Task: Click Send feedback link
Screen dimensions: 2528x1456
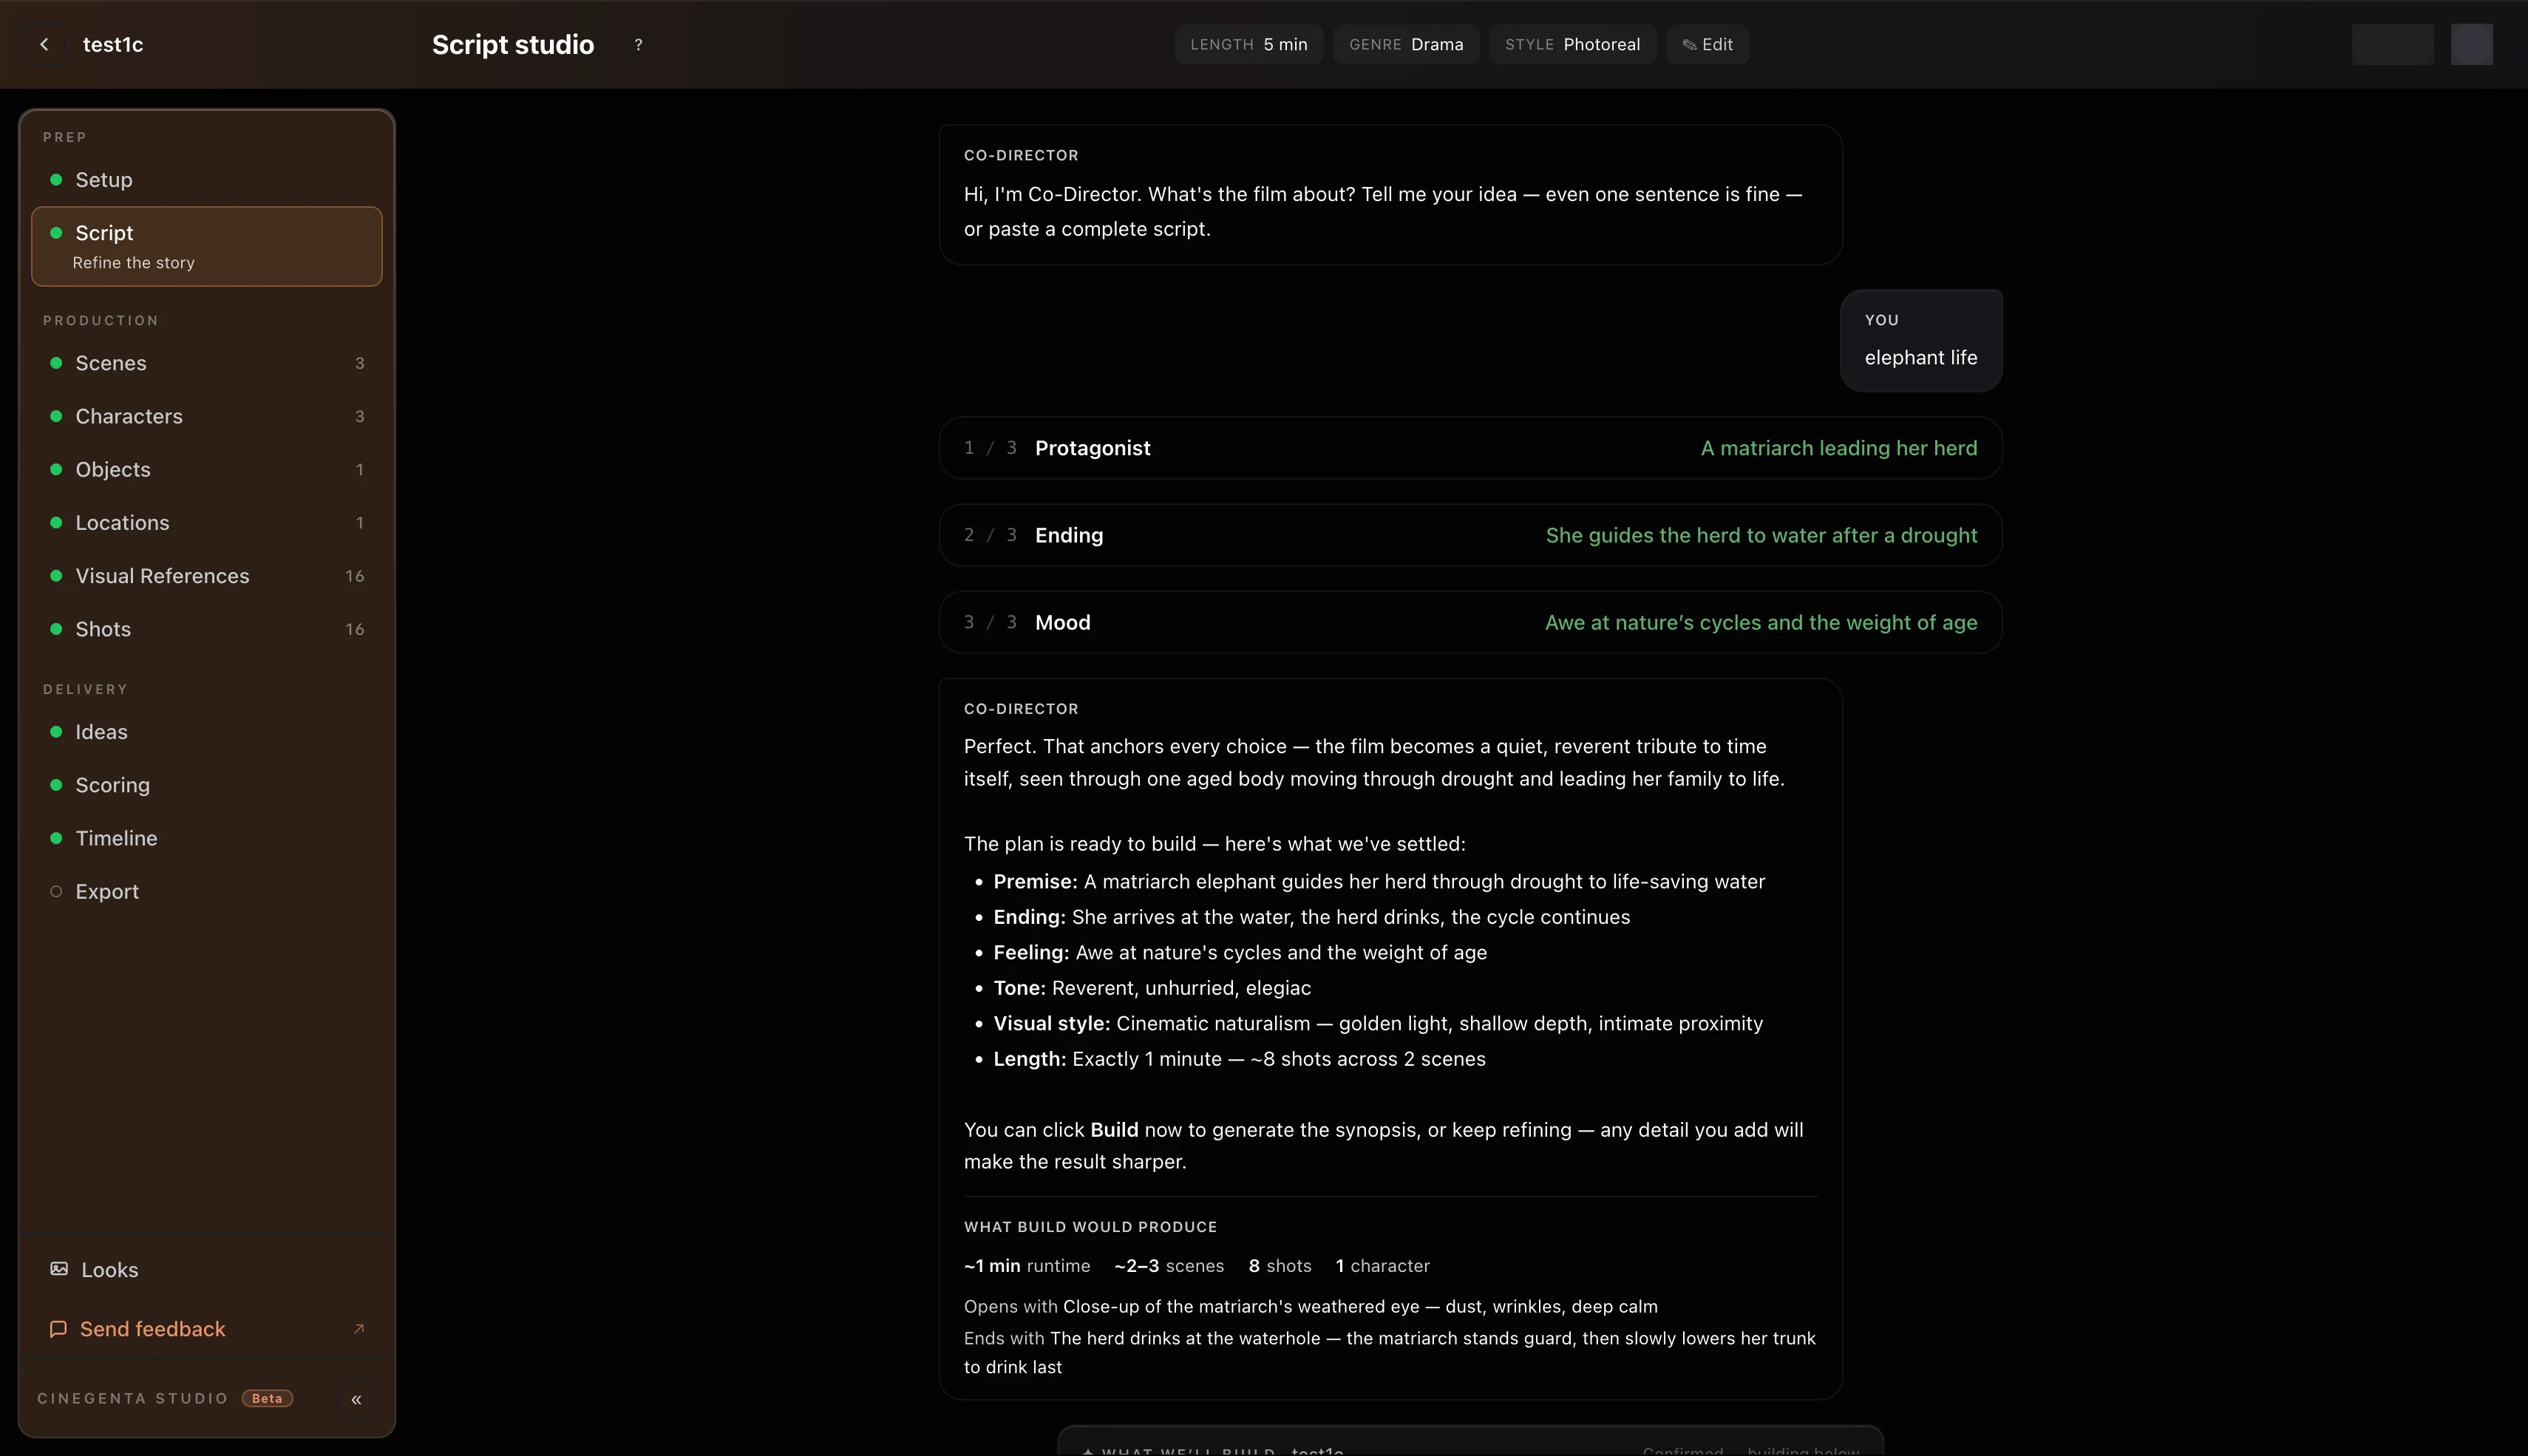Action: tap(207, 1329)
